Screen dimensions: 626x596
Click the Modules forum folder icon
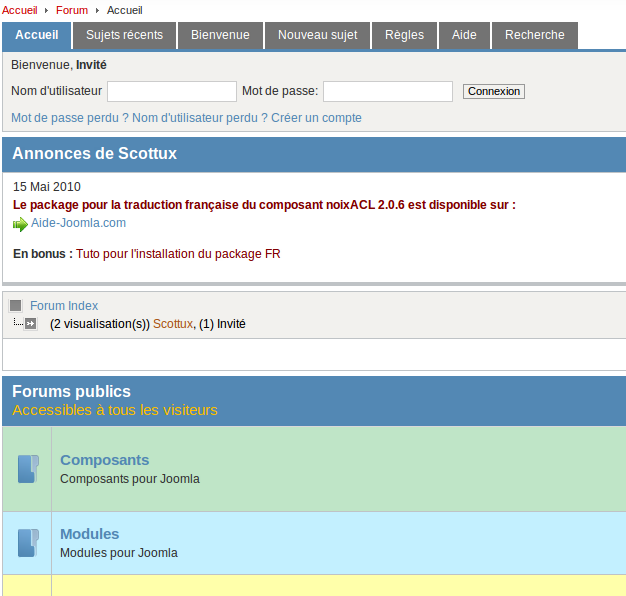28,543
